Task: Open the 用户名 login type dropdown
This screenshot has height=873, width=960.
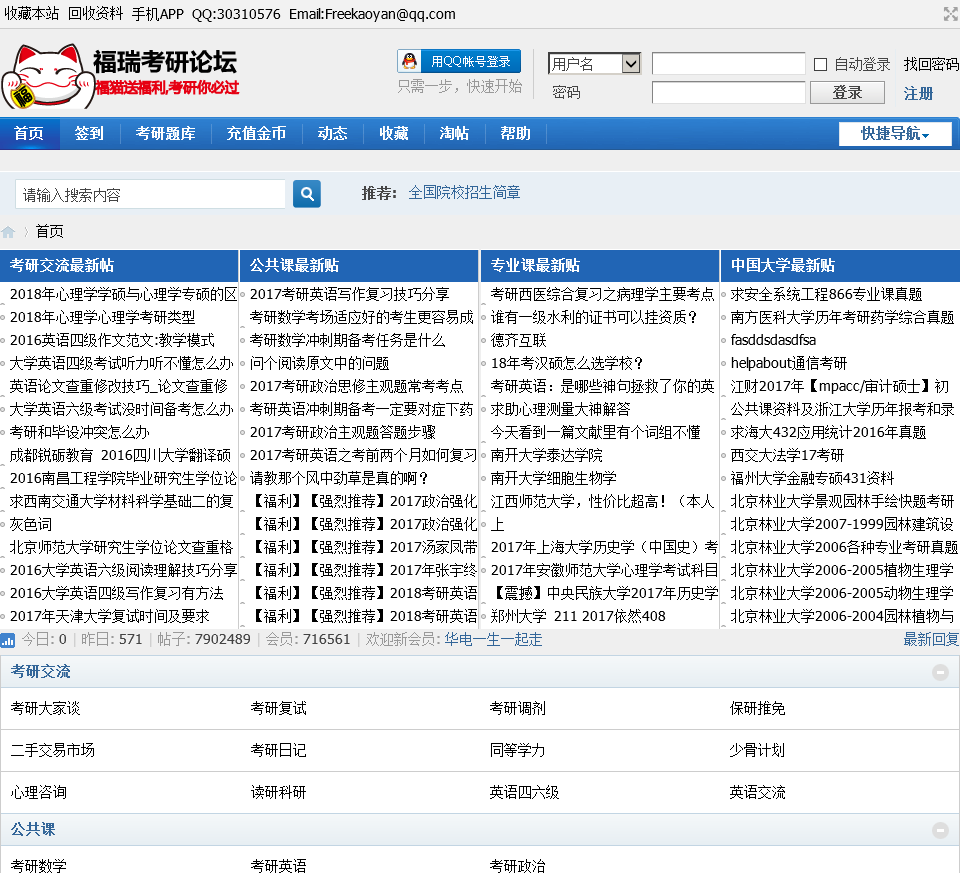Action: tap(594, 64)
